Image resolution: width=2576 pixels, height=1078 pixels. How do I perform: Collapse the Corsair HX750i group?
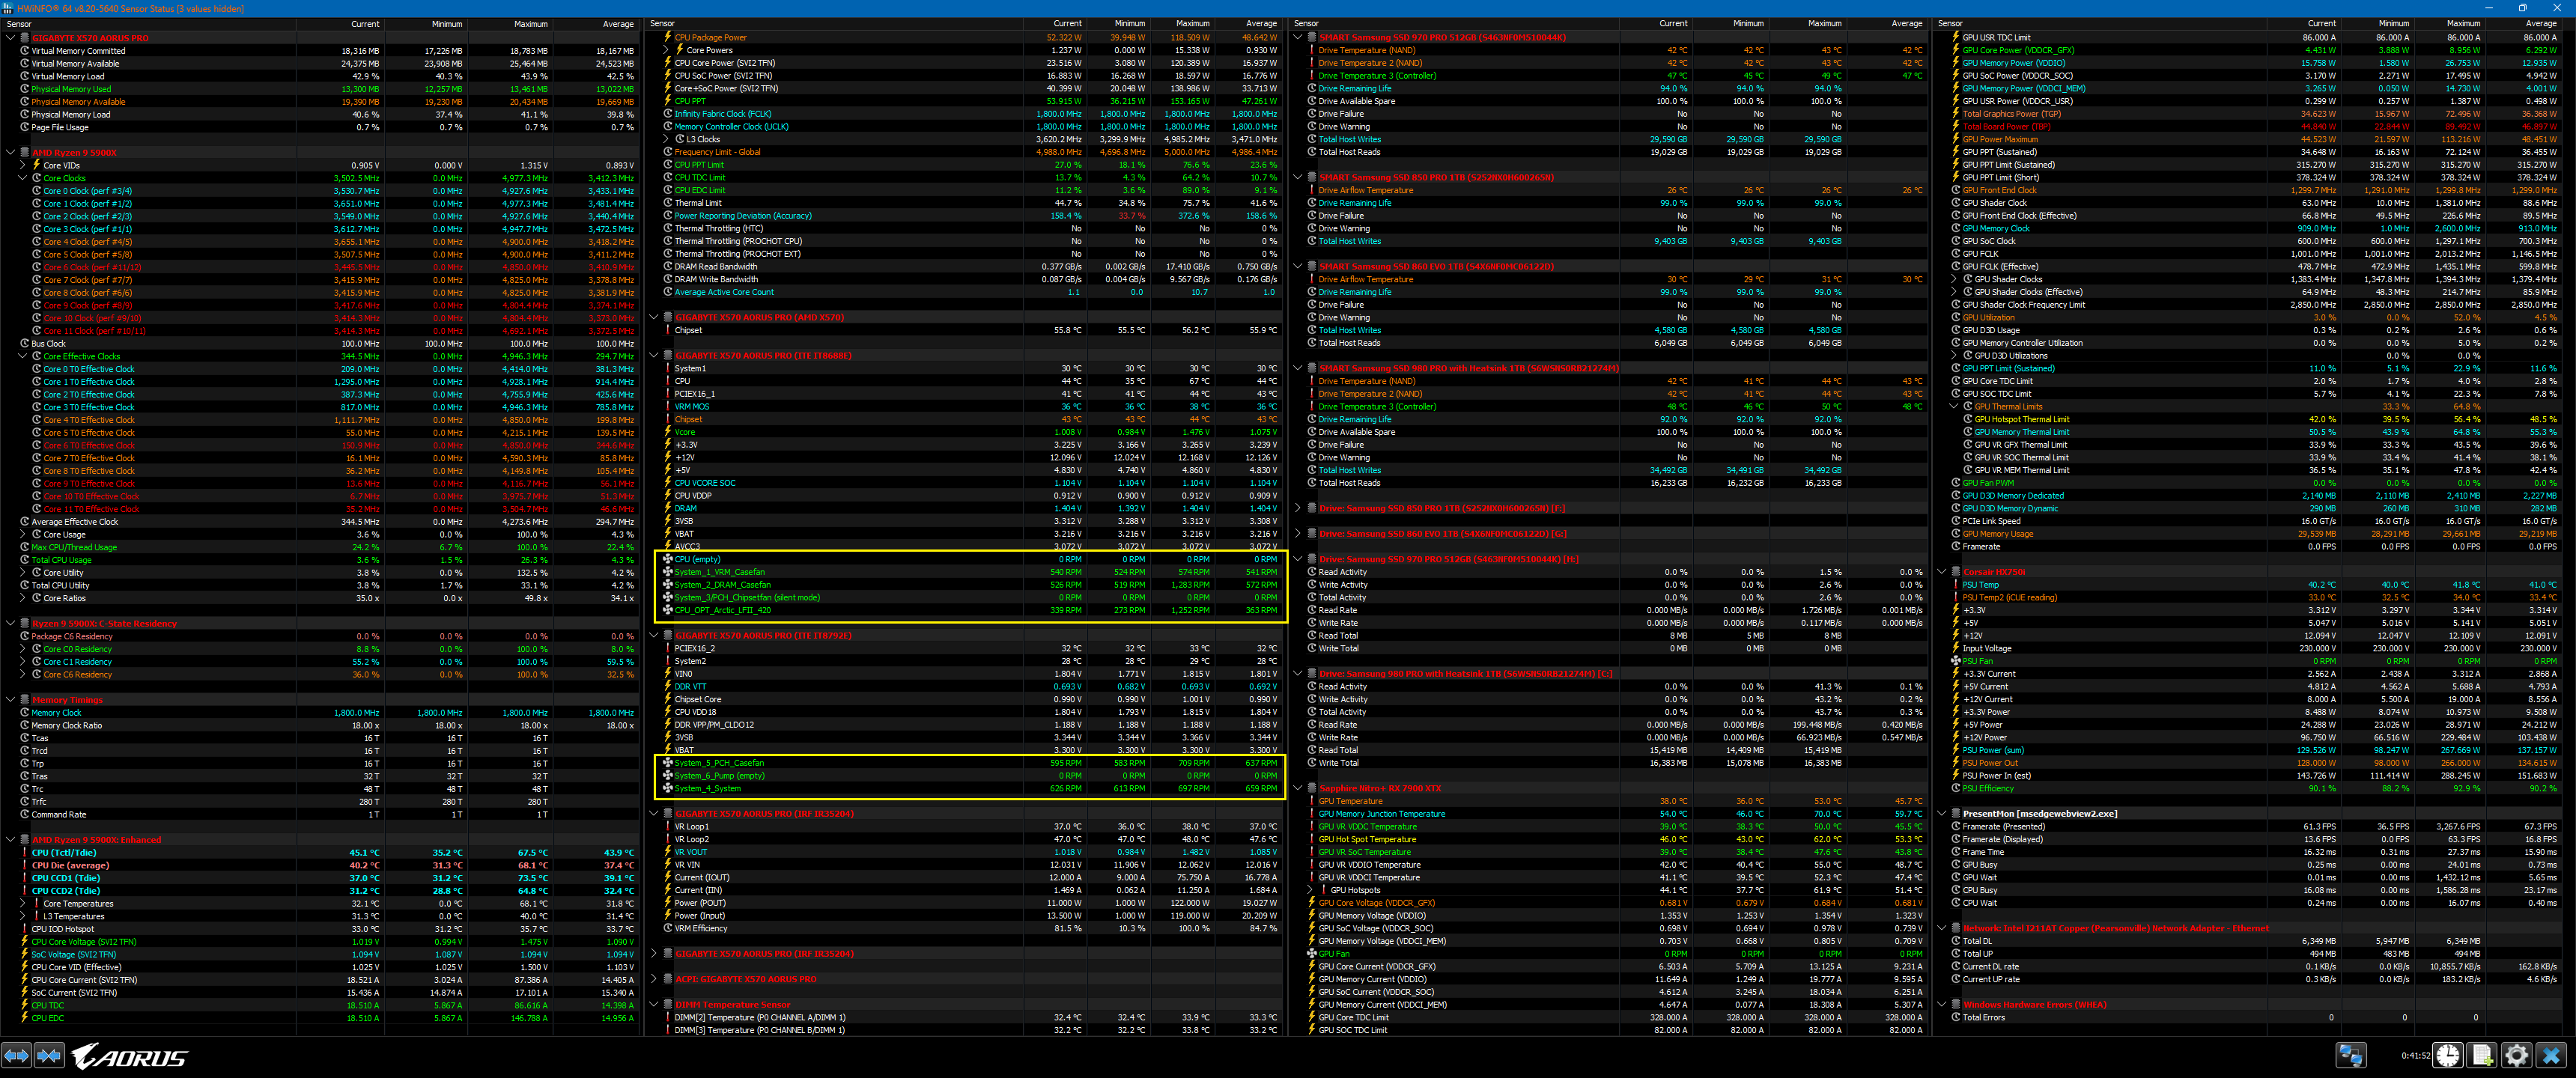pos(1943,572)
